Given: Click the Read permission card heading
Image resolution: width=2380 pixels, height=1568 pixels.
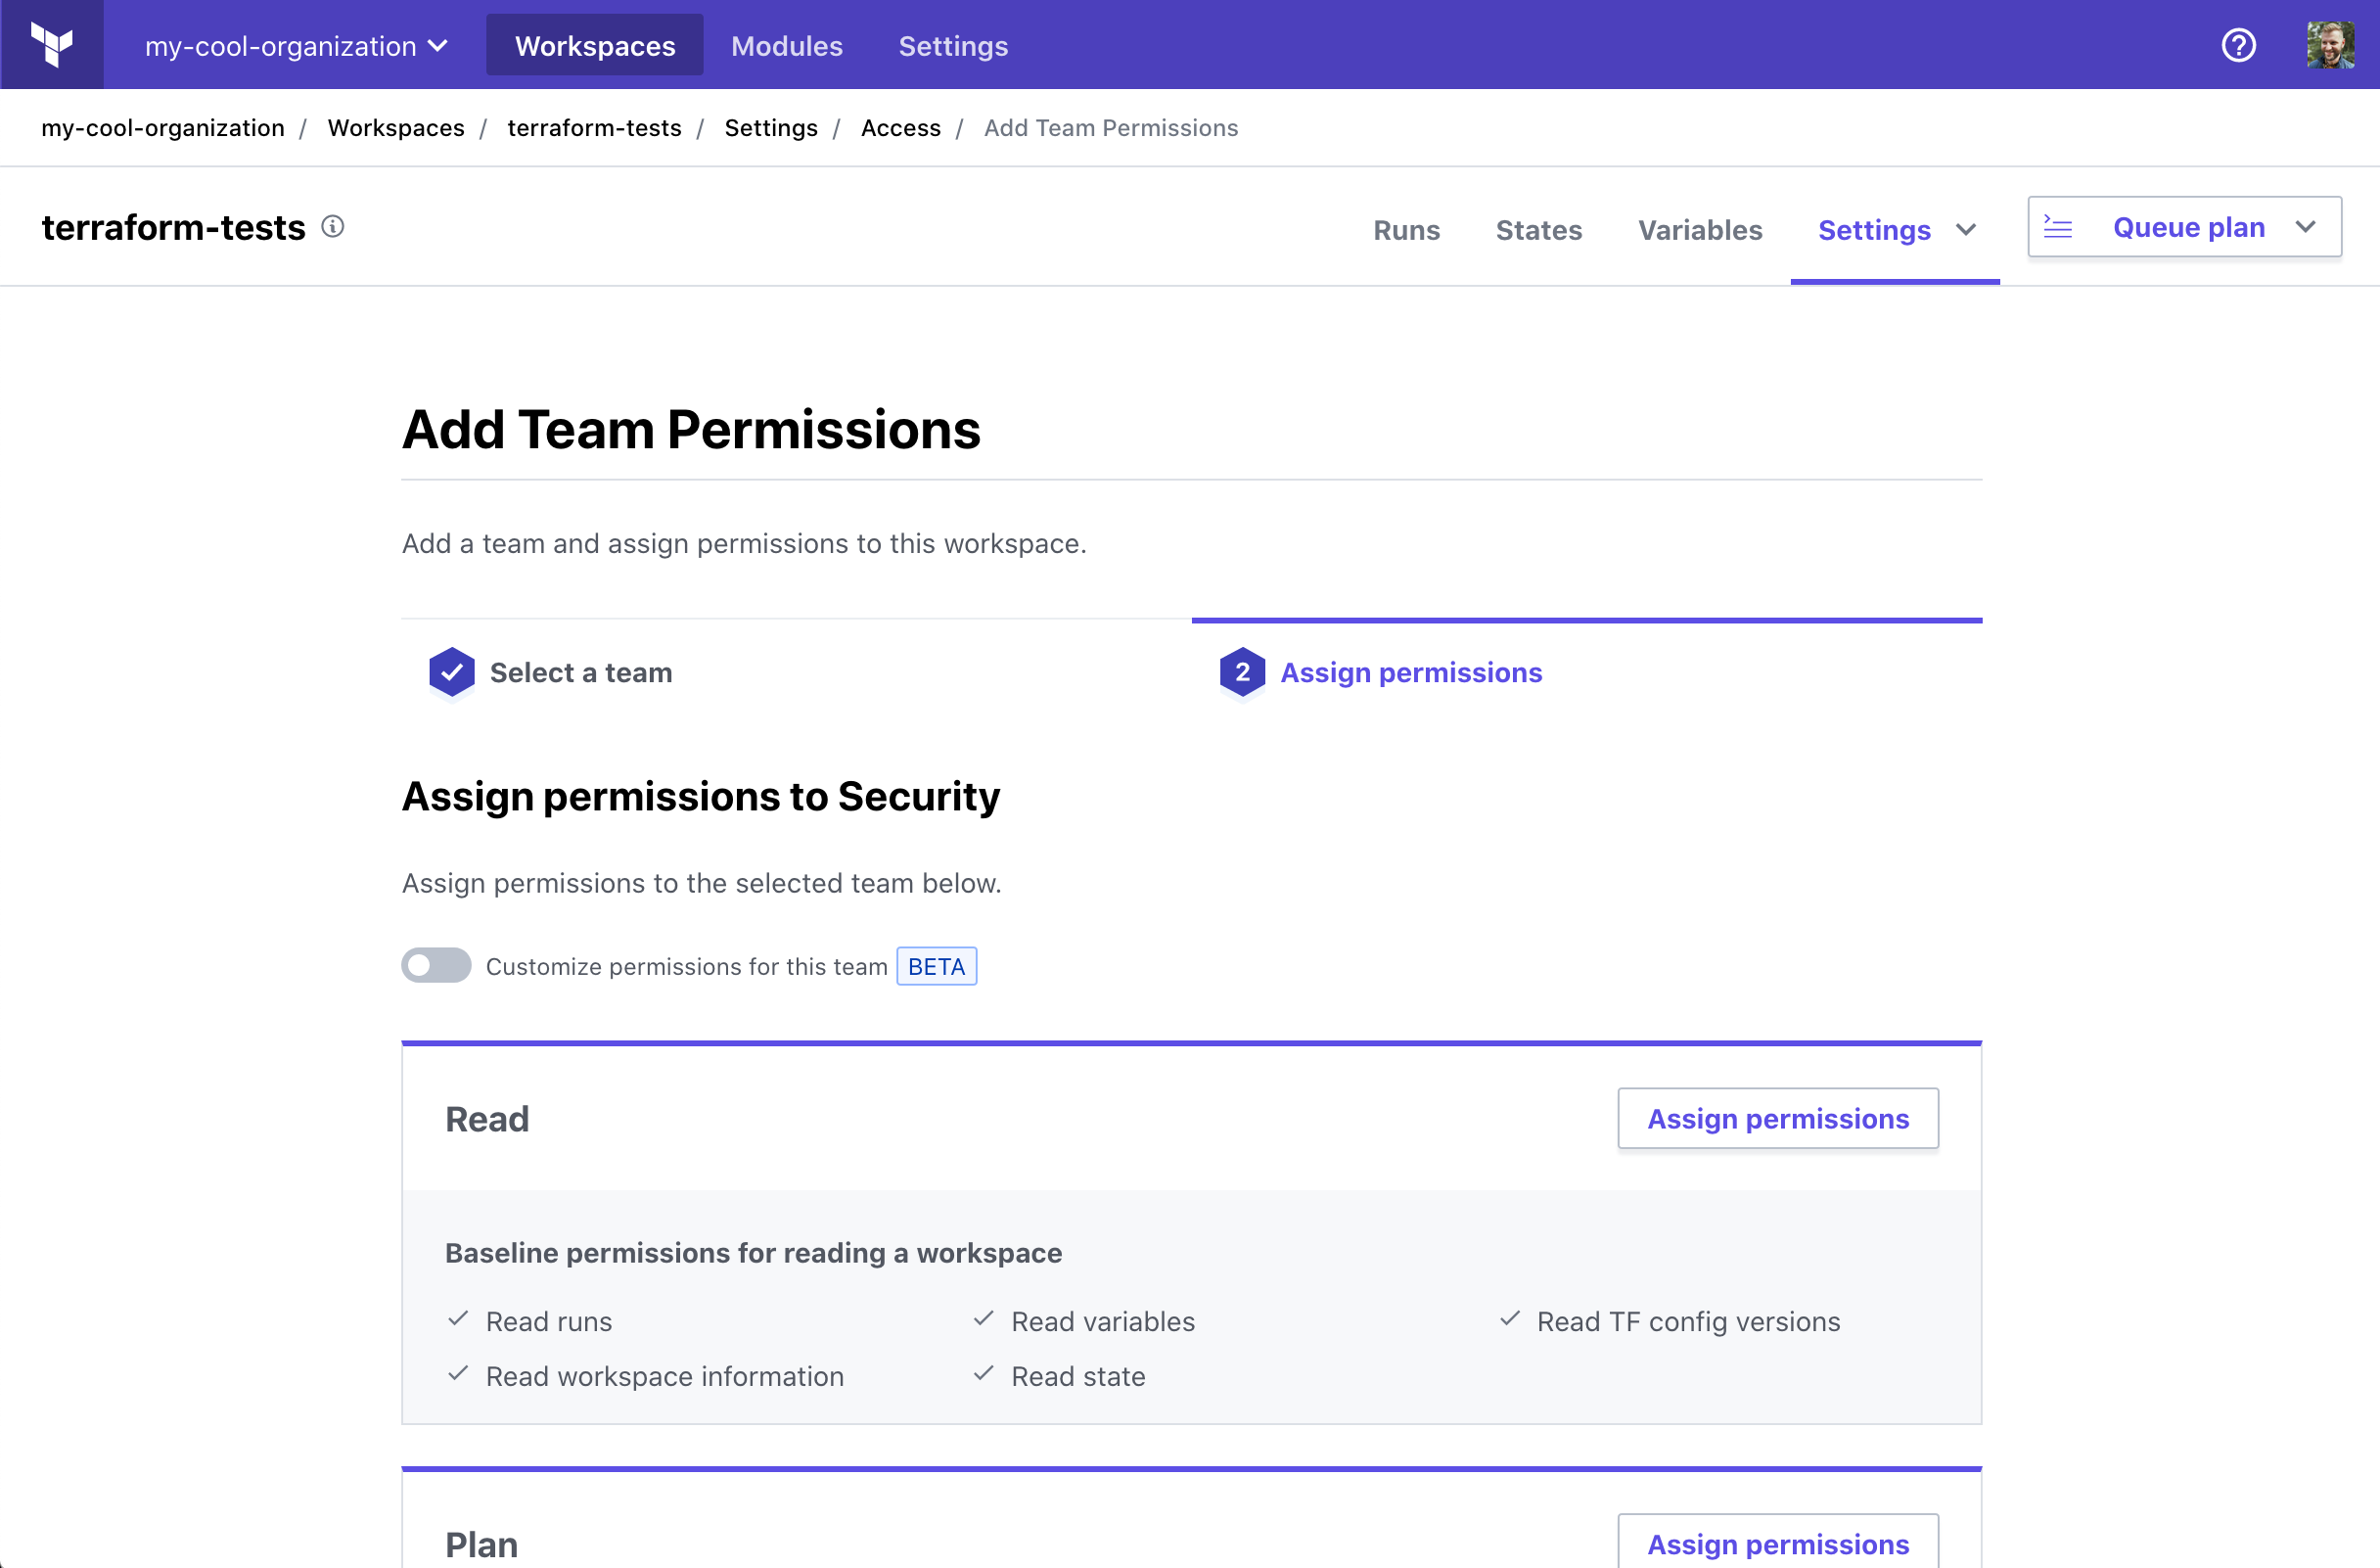Looking at the screenshot, I should point(487,1118).
